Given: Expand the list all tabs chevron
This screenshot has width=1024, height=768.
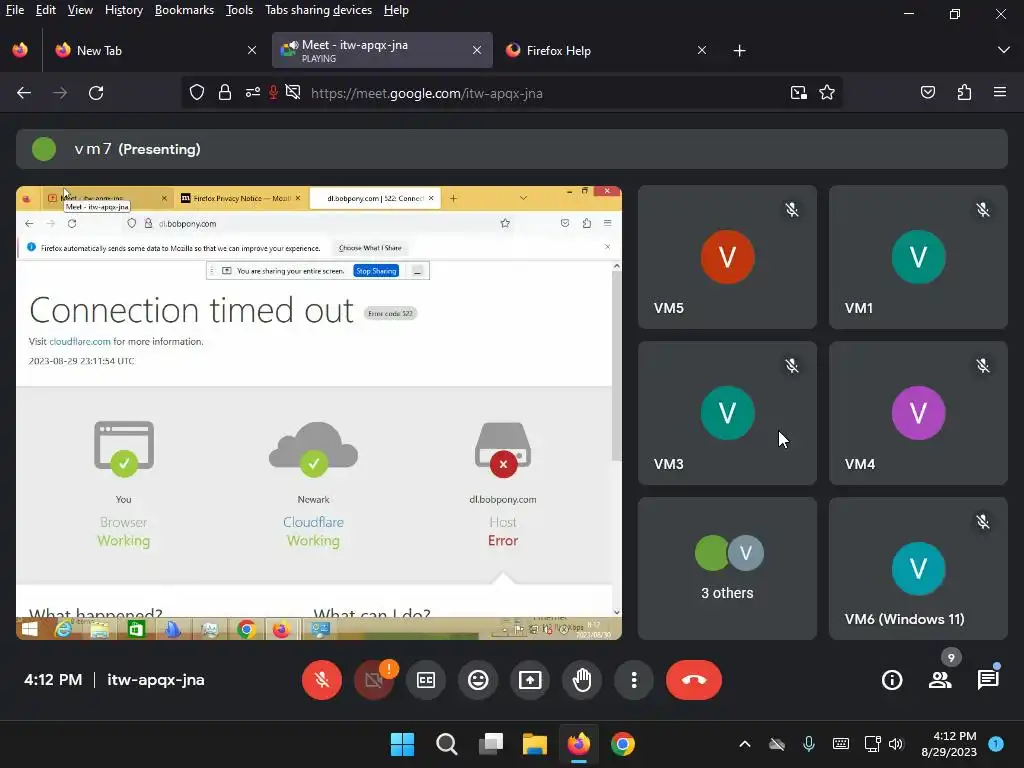Looking at the screenshot, I should coord(1004,50).
